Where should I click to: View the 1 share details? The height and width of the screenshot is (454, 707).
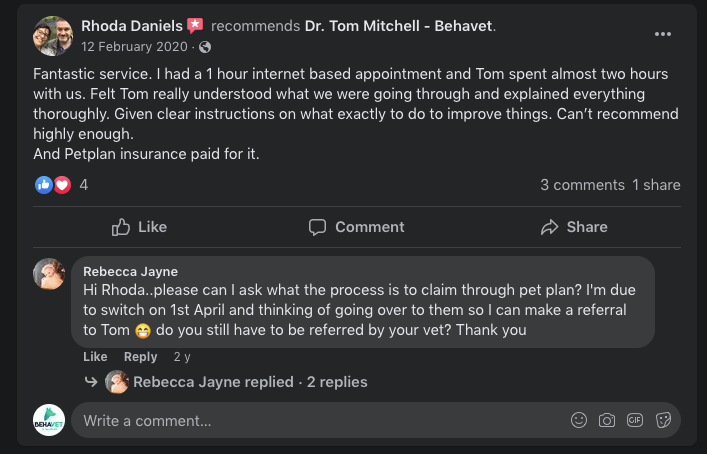(x=656, y=185)
